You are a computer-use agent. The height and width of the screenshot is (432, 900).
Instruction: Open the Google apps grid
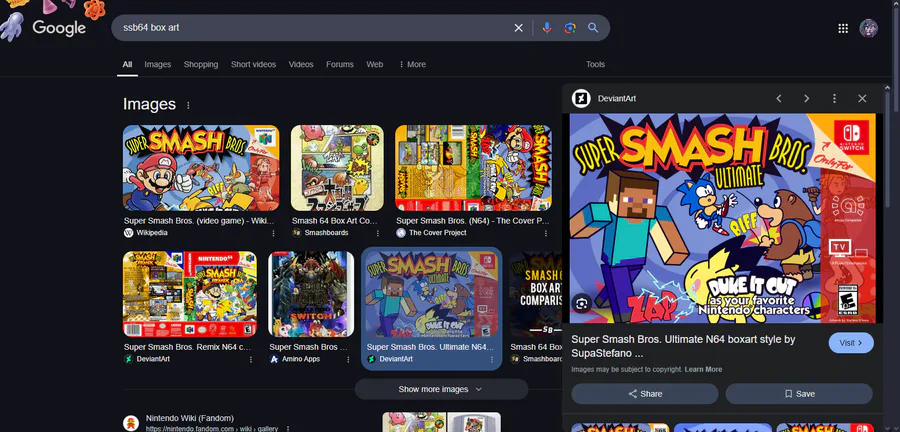[843, 28]
